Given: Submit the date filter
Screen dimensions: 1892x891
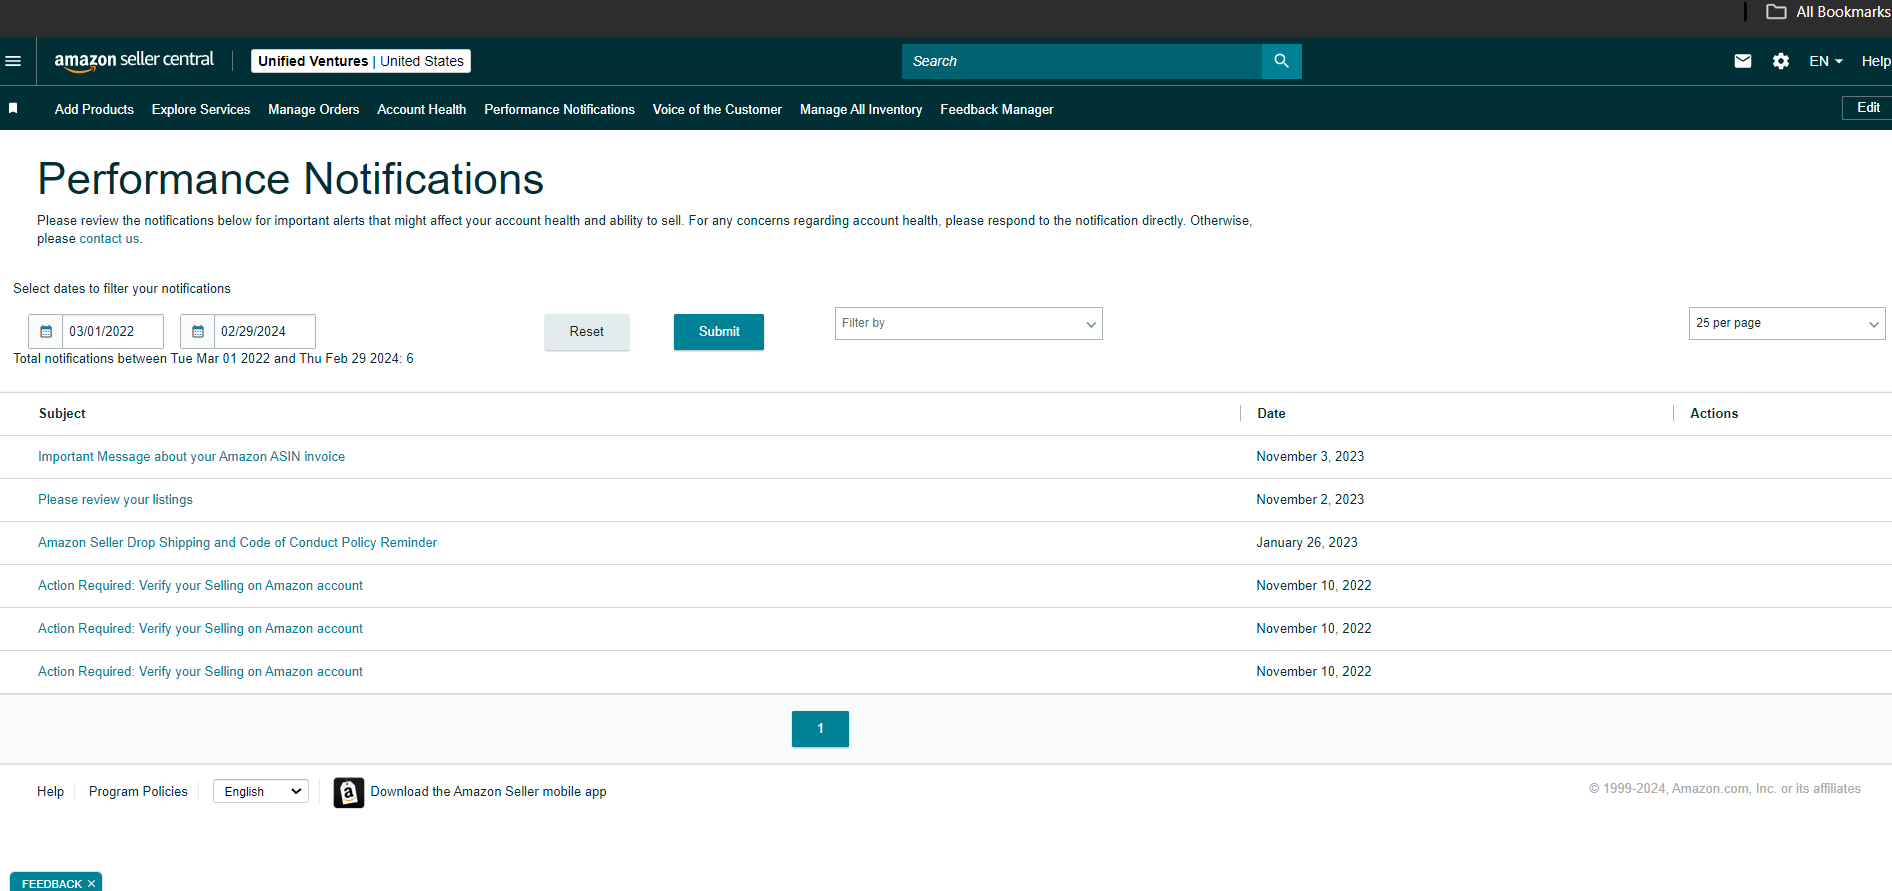Looking at the screenshot, I should [x=719, y=332].
